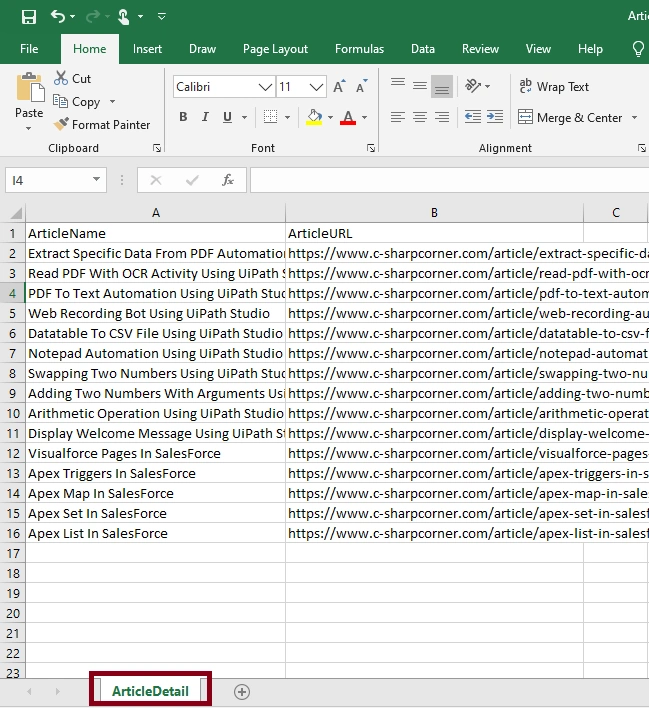Switch to the Data tab
This screenshot has width=649, height=710.
pyautogui.click(x=423, y=49)
